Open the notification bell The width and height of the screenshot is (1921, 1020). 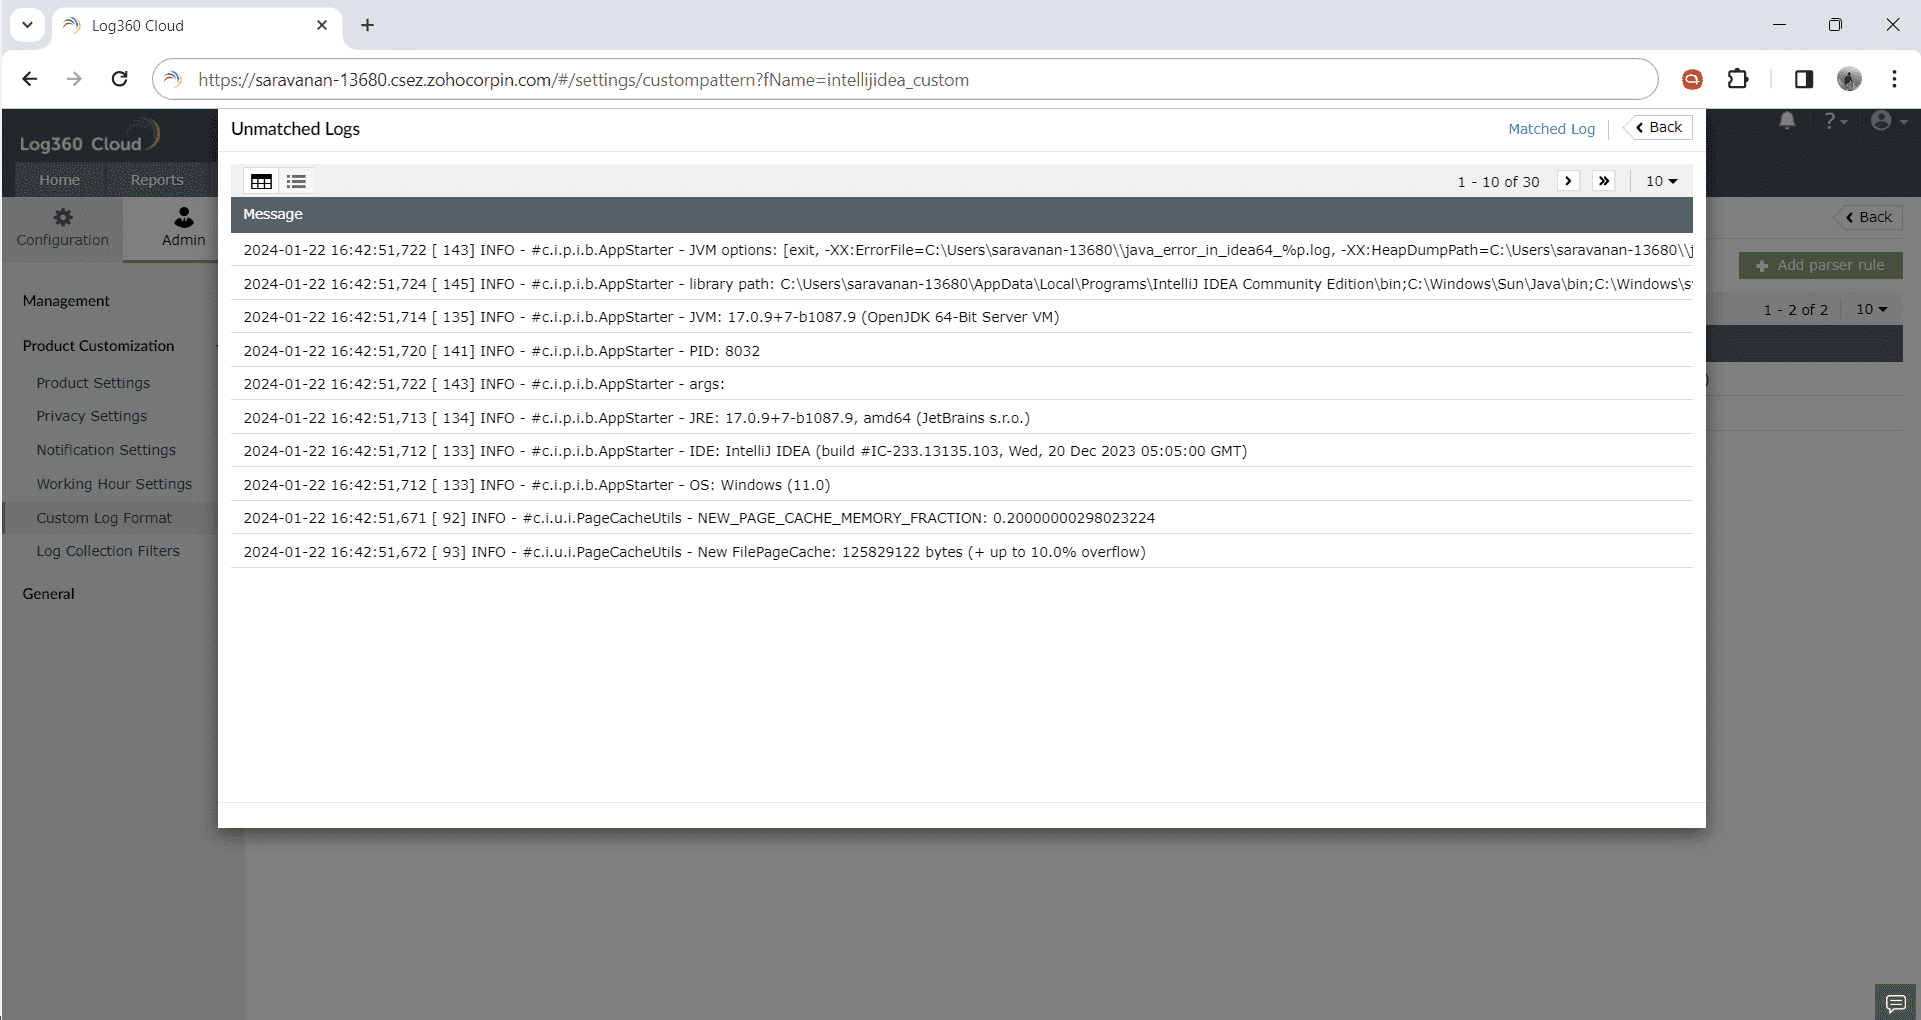pos(1789,121)
